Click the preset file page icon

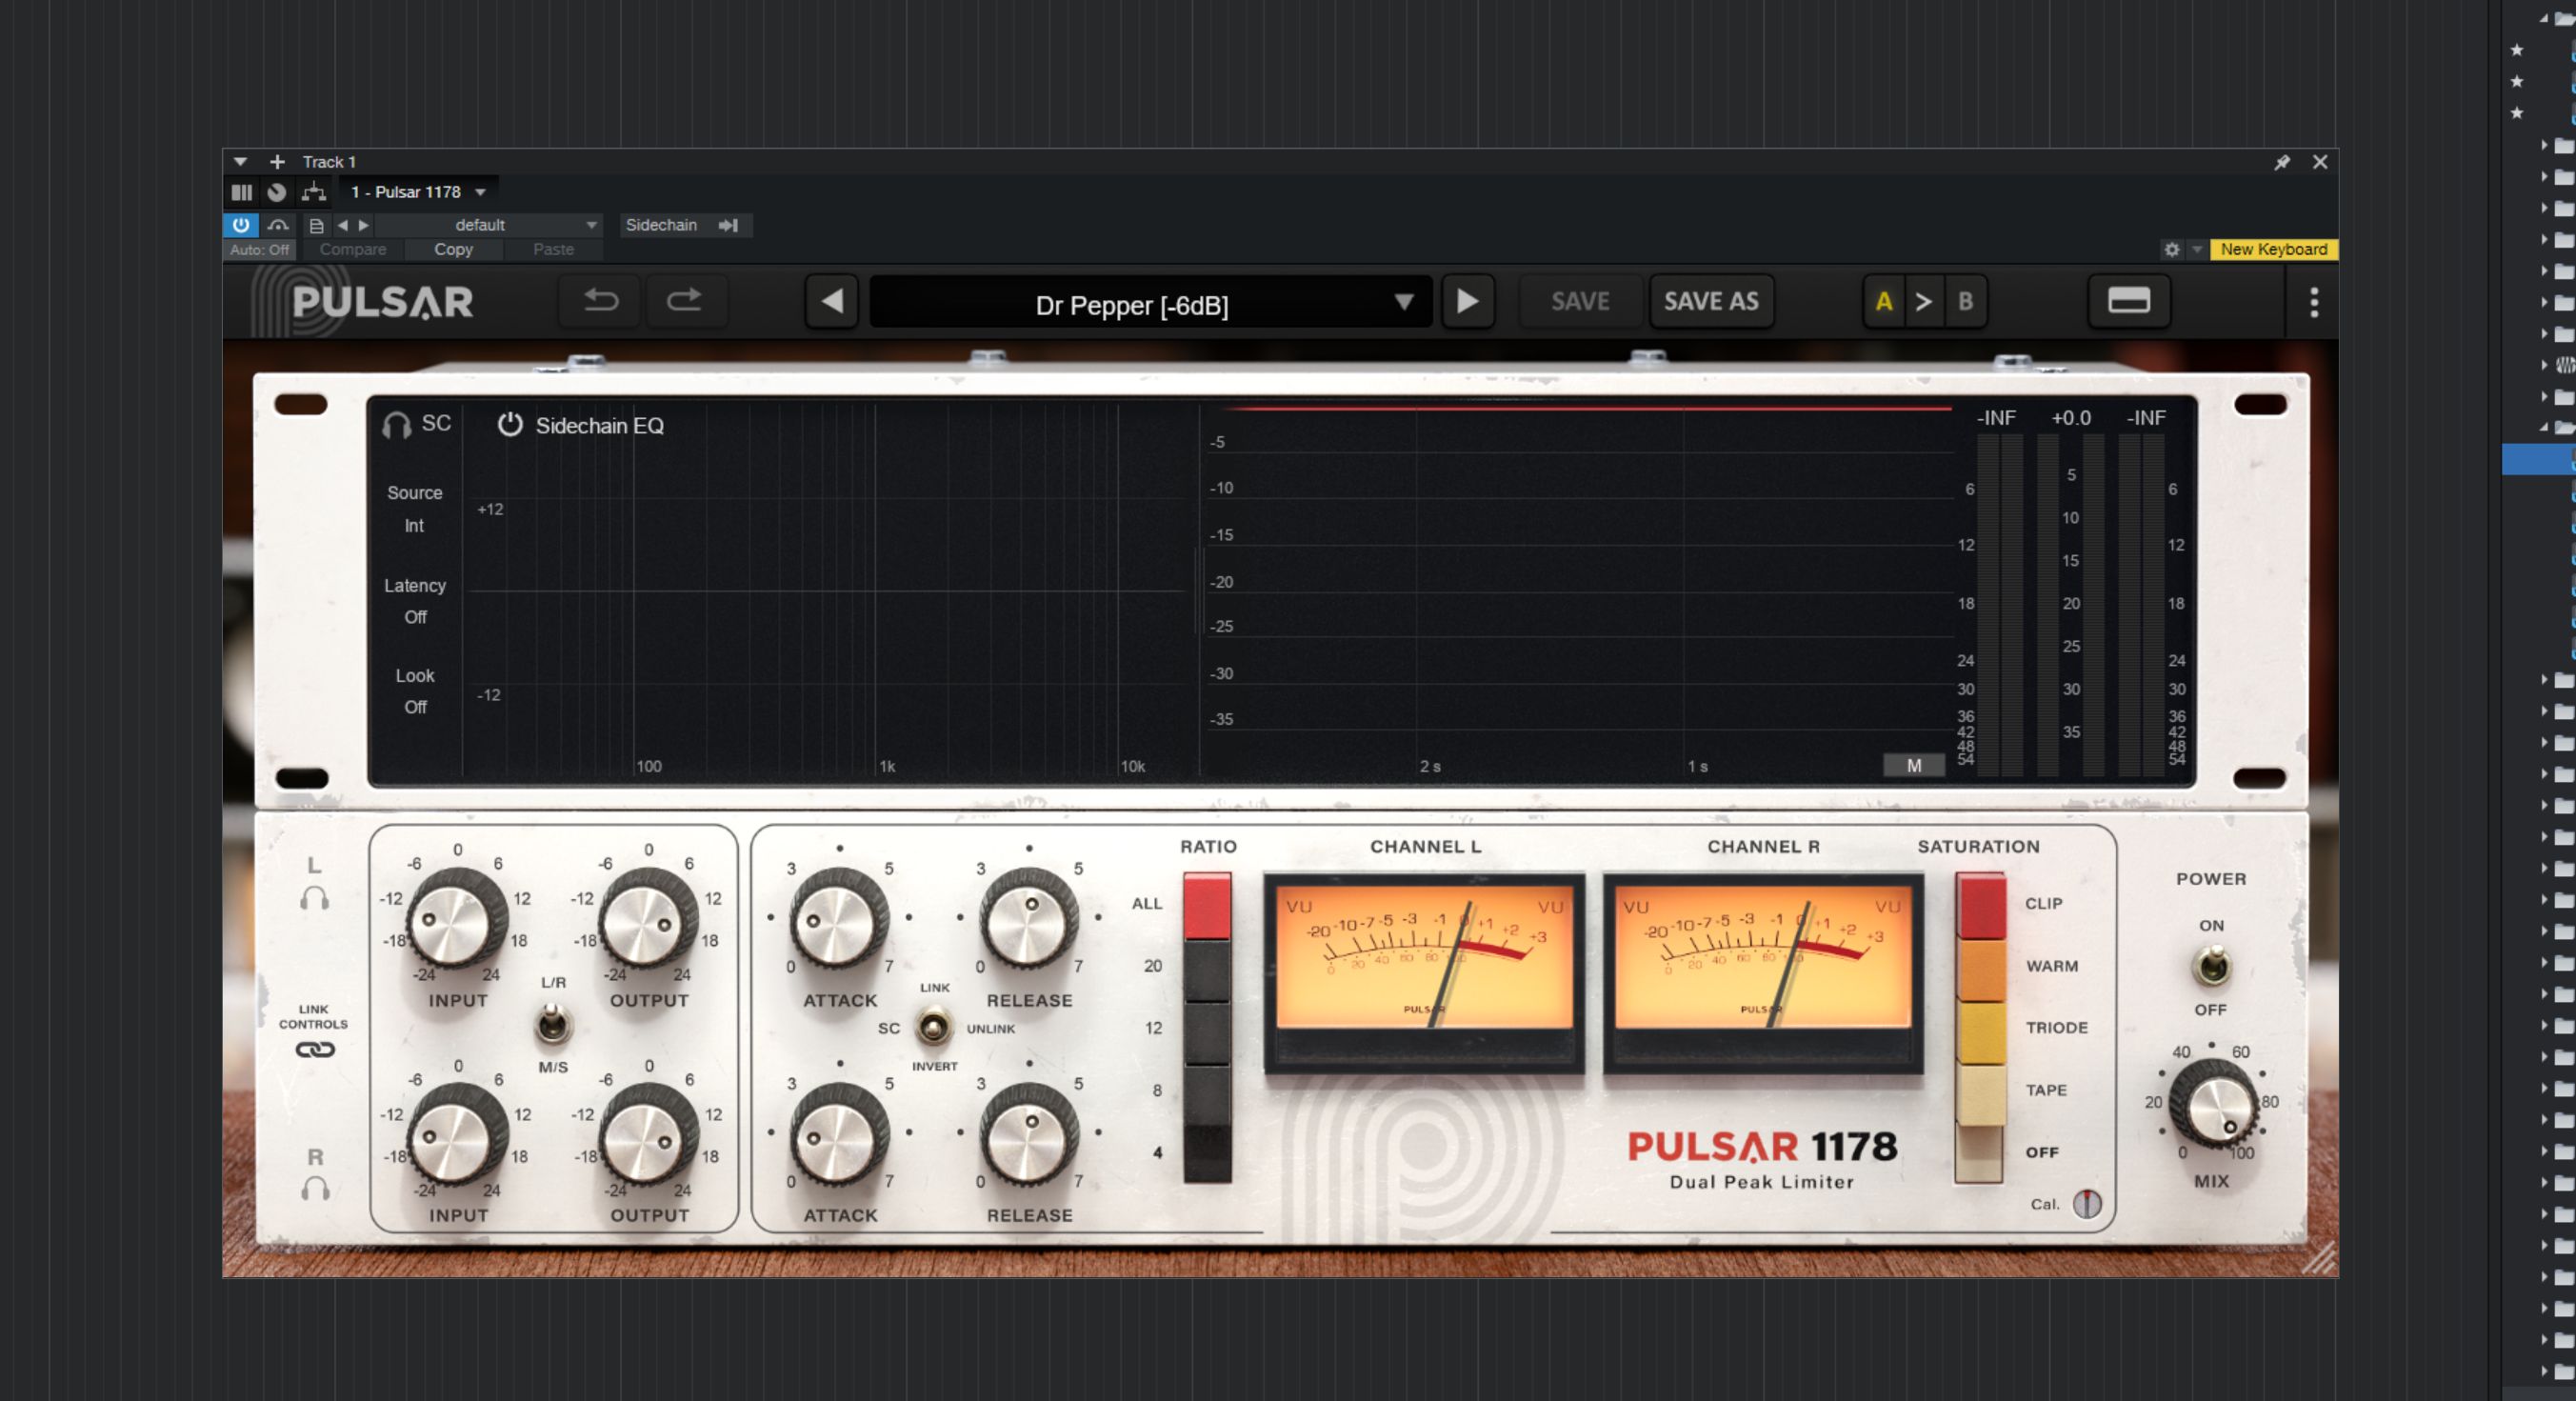pyautogui.click(x=316, y=226)
